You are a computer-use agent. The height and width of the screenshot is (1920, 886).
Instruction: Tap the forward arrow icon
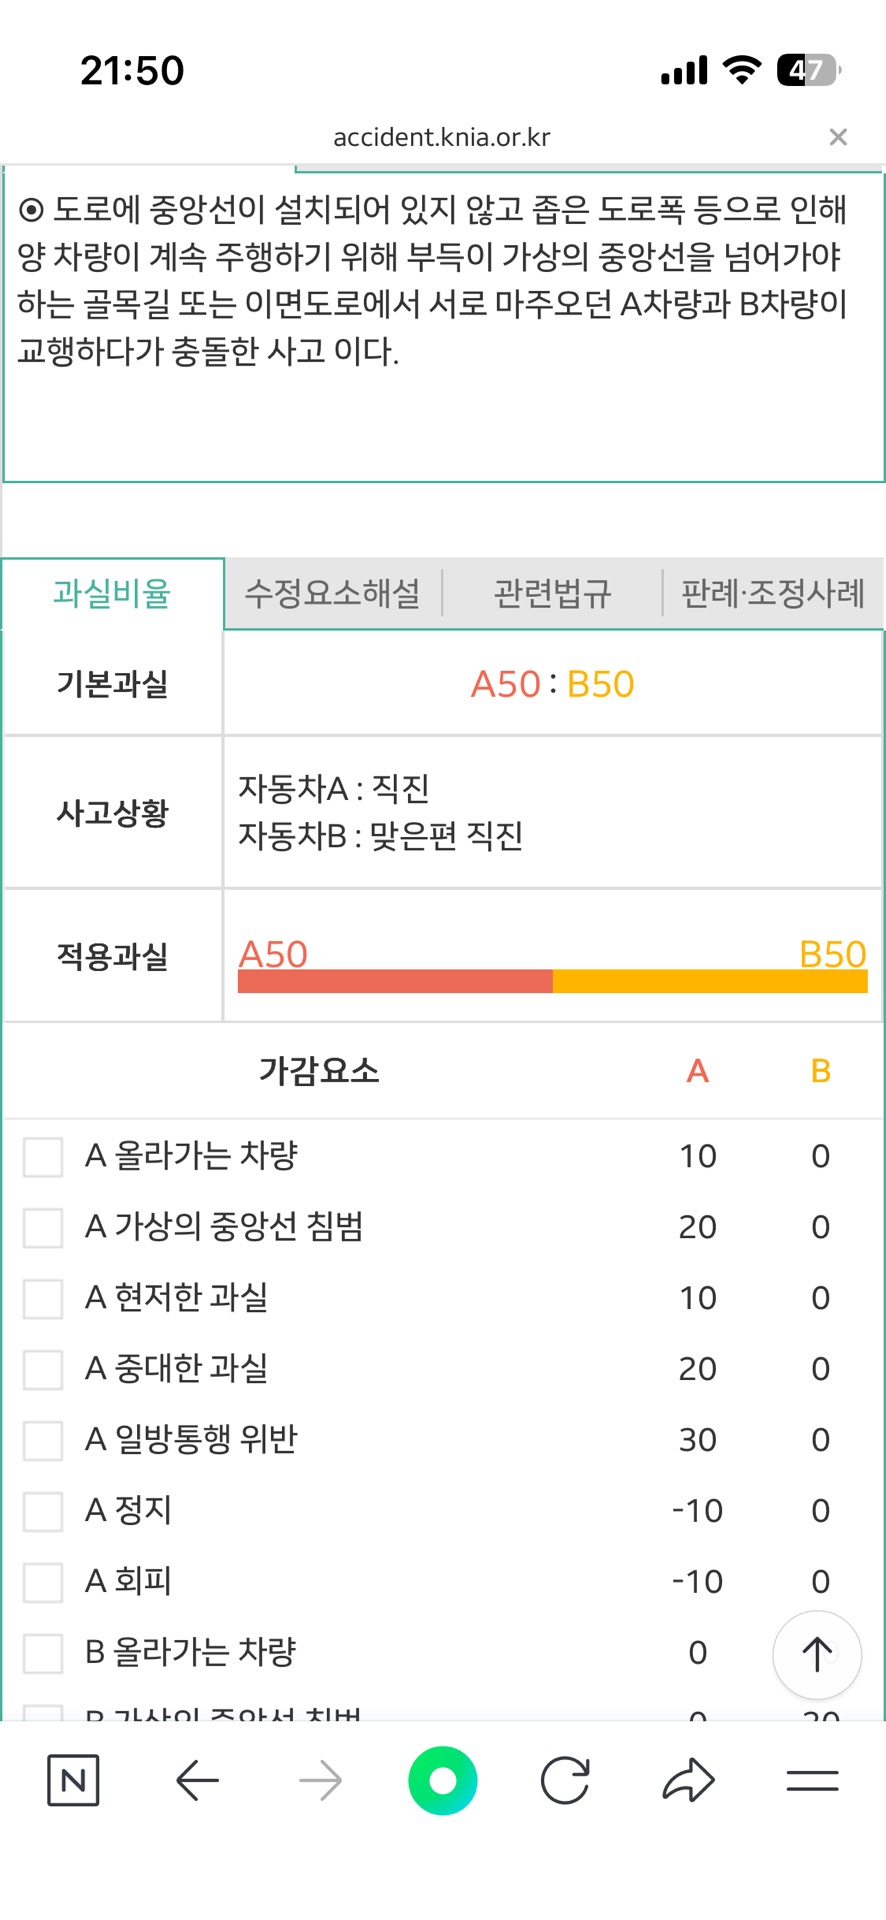tap(320, 1780)
